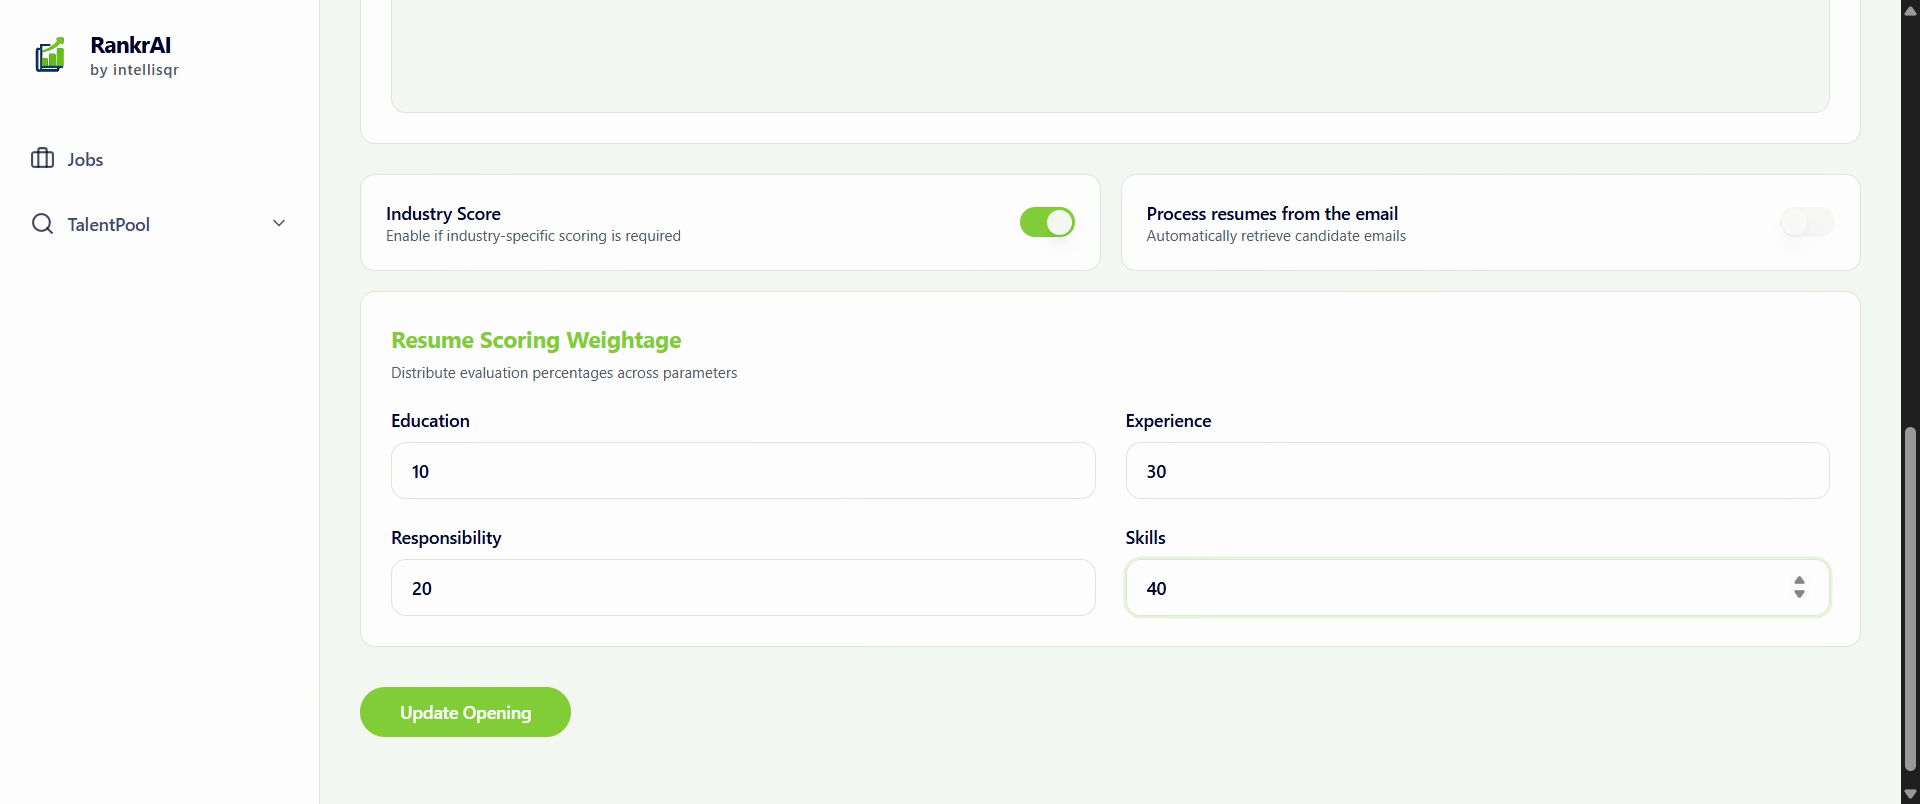Click into the Experience weightage field
1920x804 pixels.
click(x=1476, y=471)
